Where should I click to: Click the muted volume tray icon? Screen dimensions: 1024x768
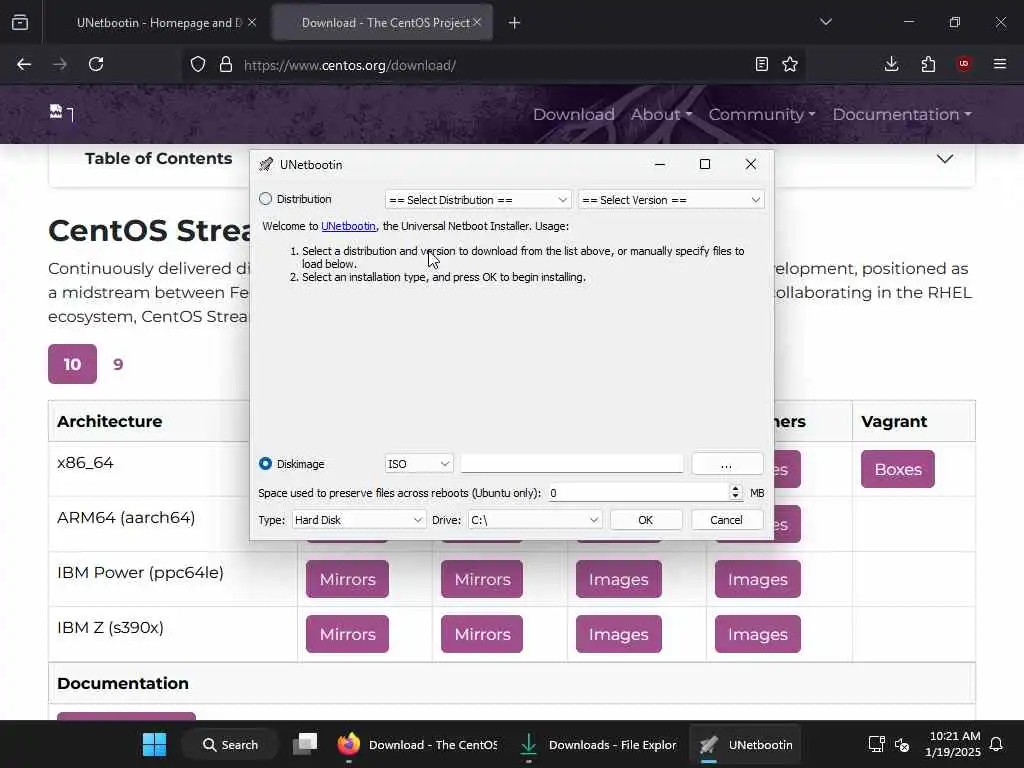[x=902, y=744]
